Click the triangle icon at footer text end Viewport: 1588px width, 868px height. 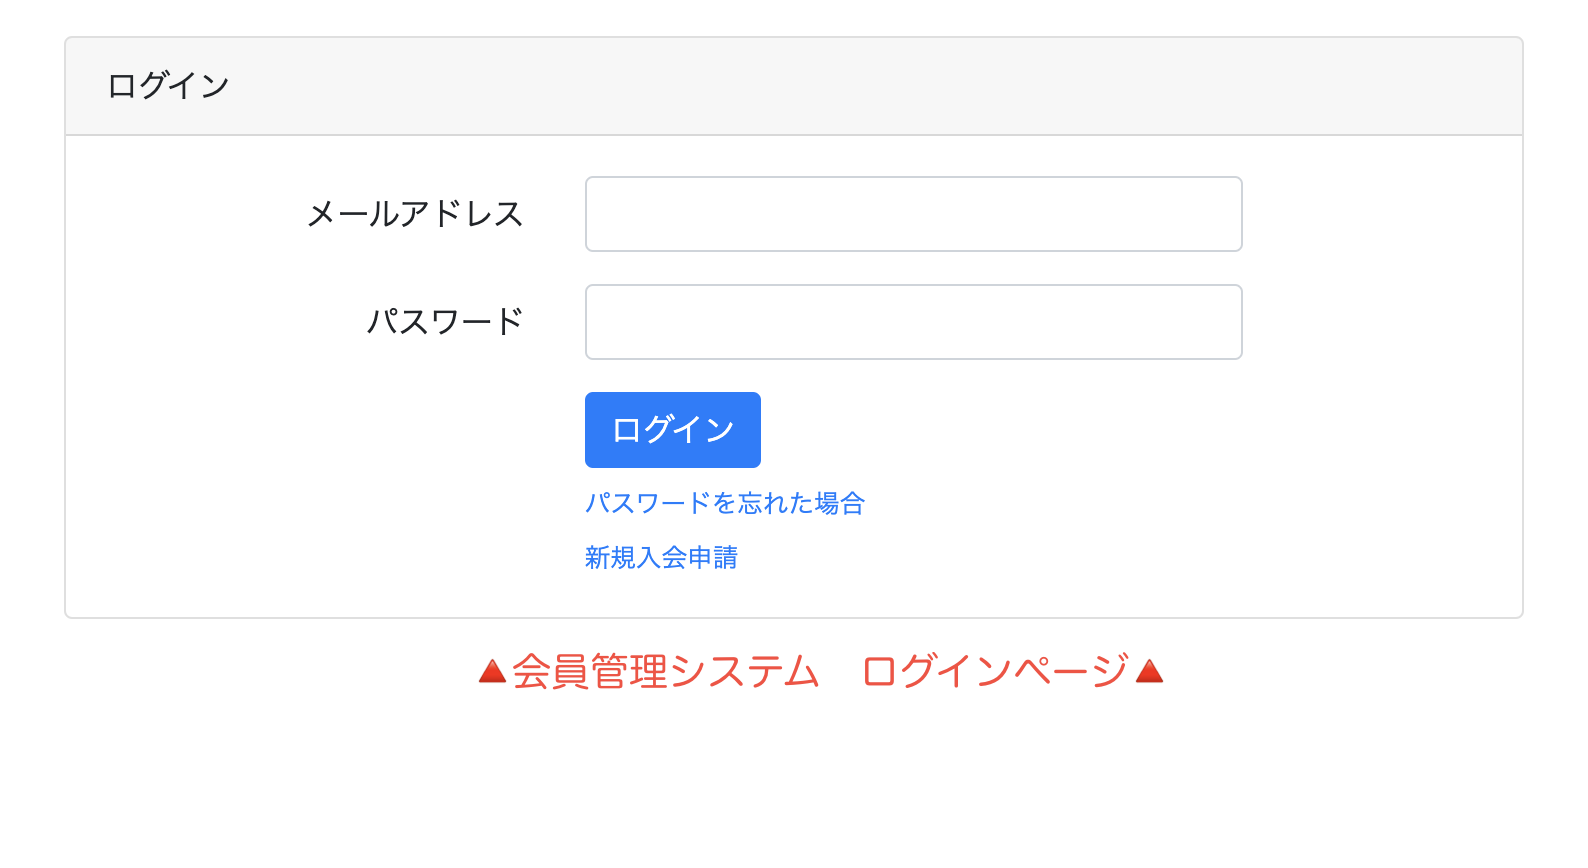1149,671
